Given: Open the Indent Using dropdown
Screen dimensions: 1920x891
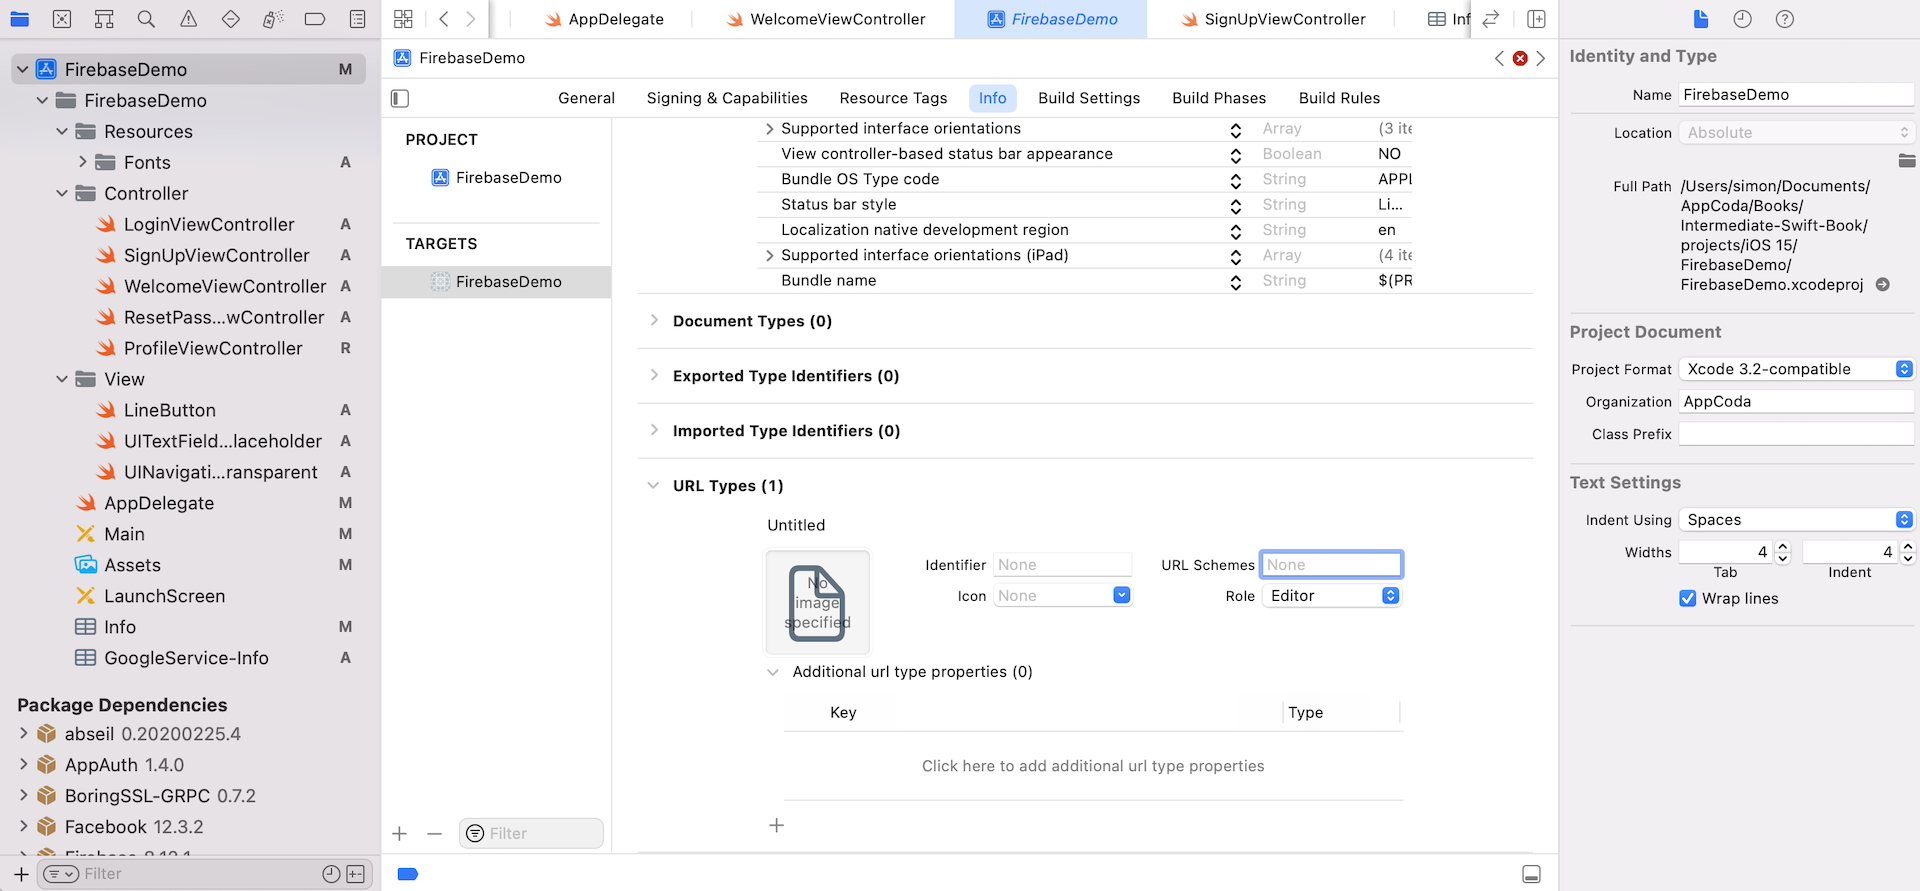Looking at the screenshot, I should [x=1796, y=520].
